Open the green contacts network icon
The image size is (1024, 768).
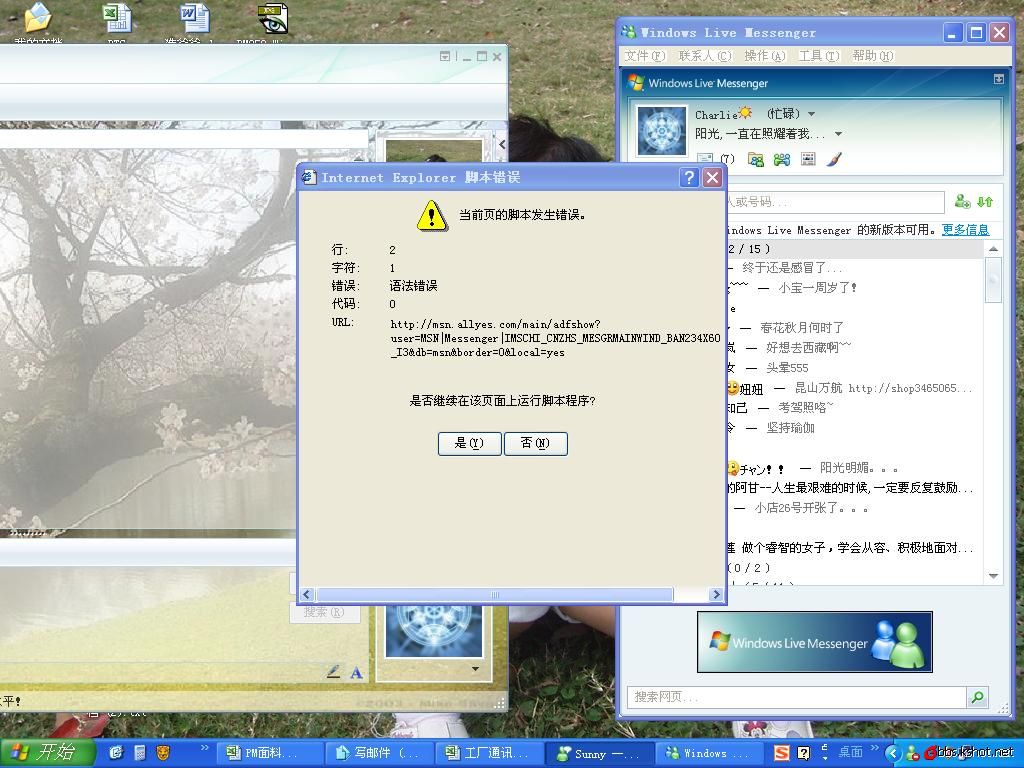pyautogui.click(x=782, y=159)
